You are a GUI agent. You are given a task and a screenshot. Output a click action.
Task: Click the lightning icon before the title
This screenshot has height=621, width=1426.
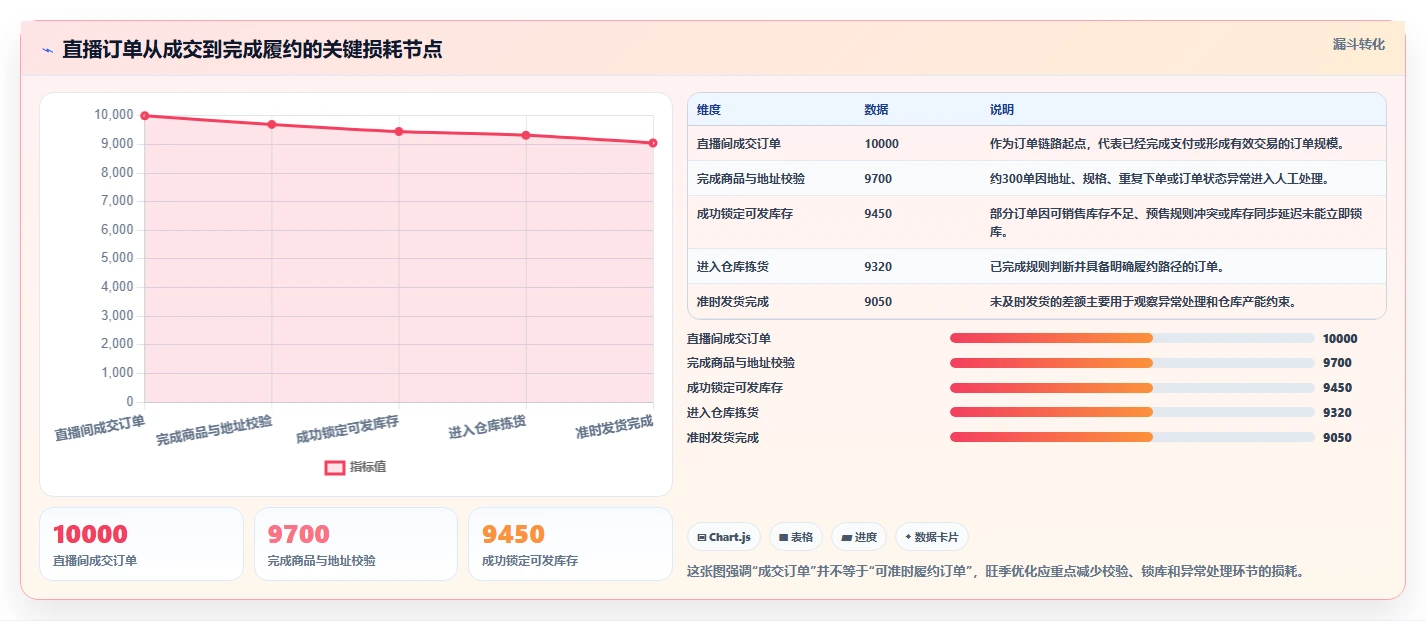[47, 49]
